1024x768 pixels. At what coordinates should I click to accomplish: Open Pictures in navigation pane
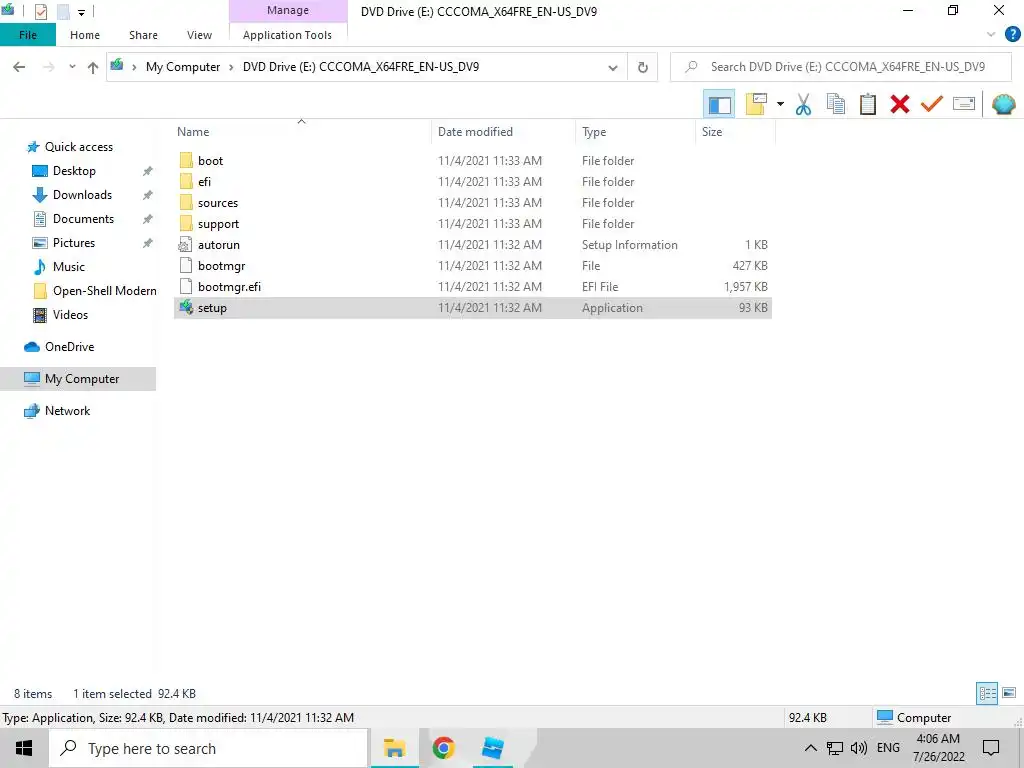coord(74,243)
